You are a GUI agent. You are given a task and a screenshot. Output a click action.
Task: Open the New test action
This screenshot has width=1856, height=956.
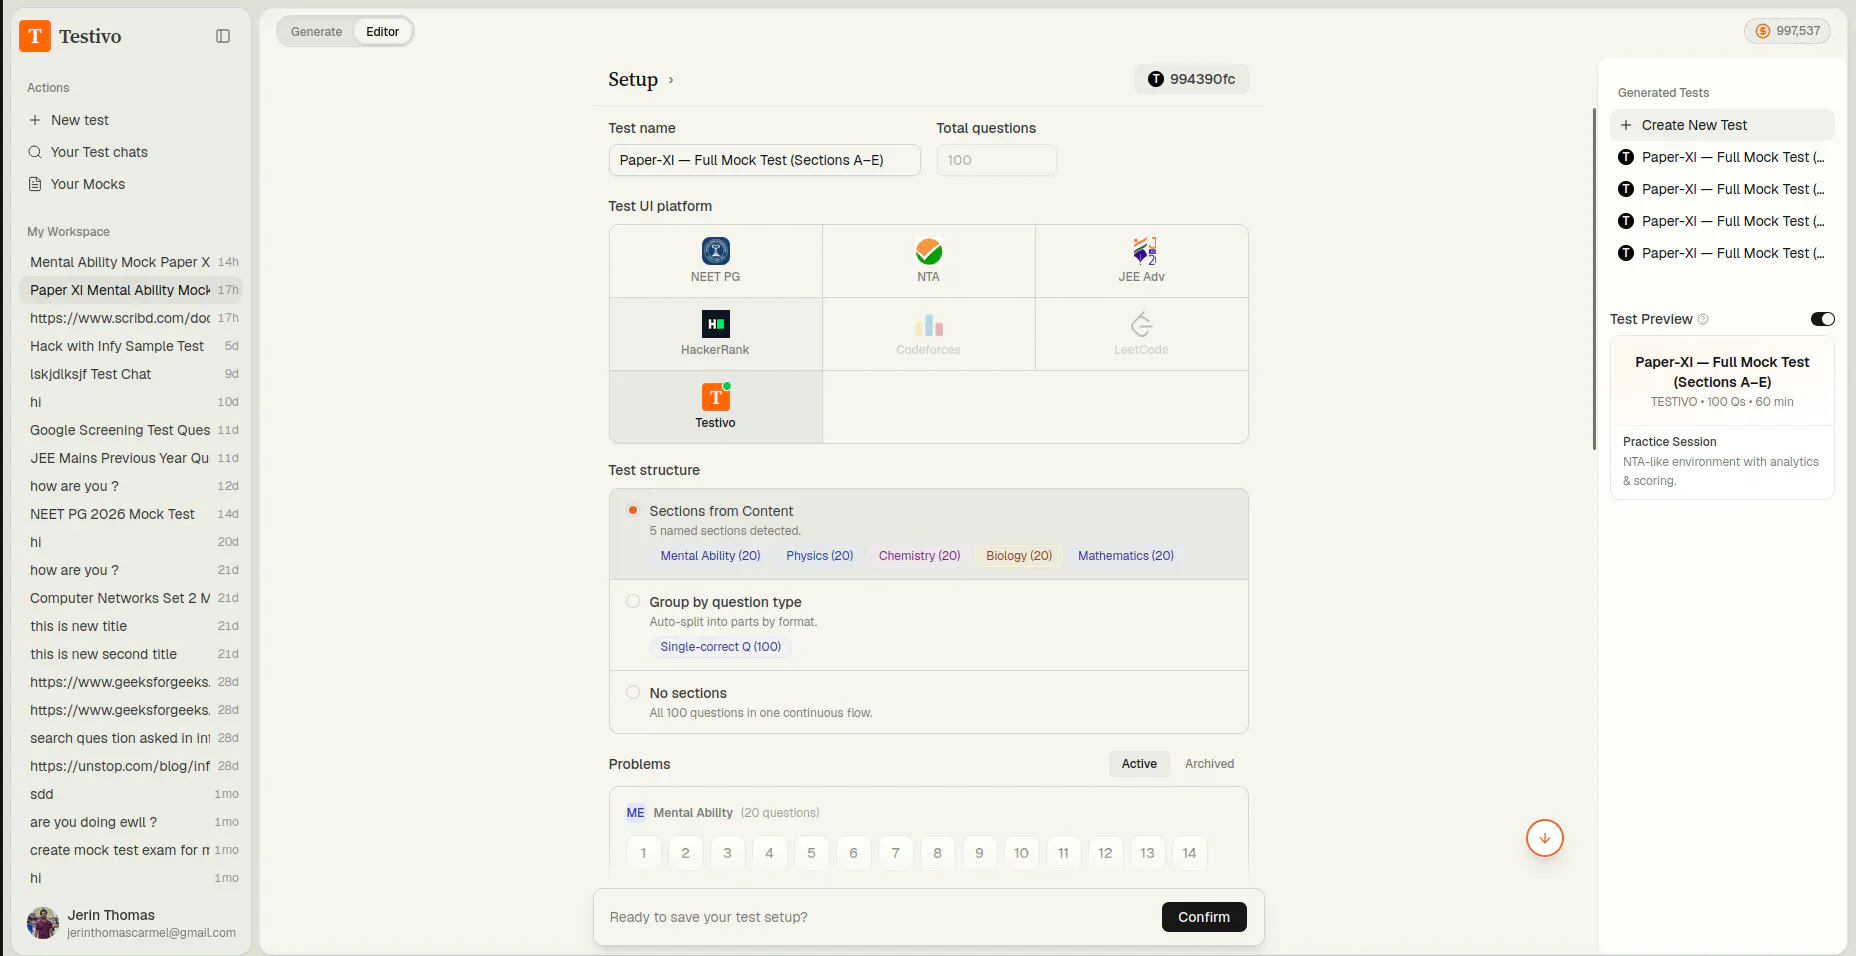[131, 120]
